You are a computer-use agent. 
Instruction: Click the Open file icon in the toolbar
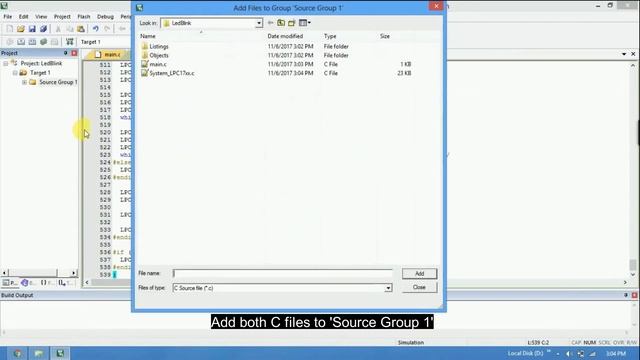pyautogui.click(x=20, y=29)
